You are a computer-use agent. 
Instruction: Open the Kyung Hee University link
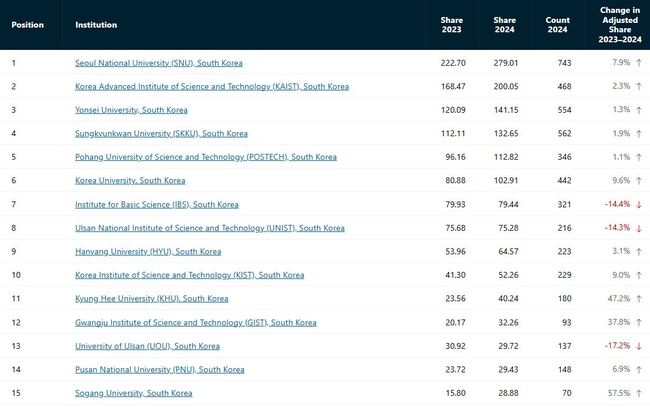pos(152,298)
